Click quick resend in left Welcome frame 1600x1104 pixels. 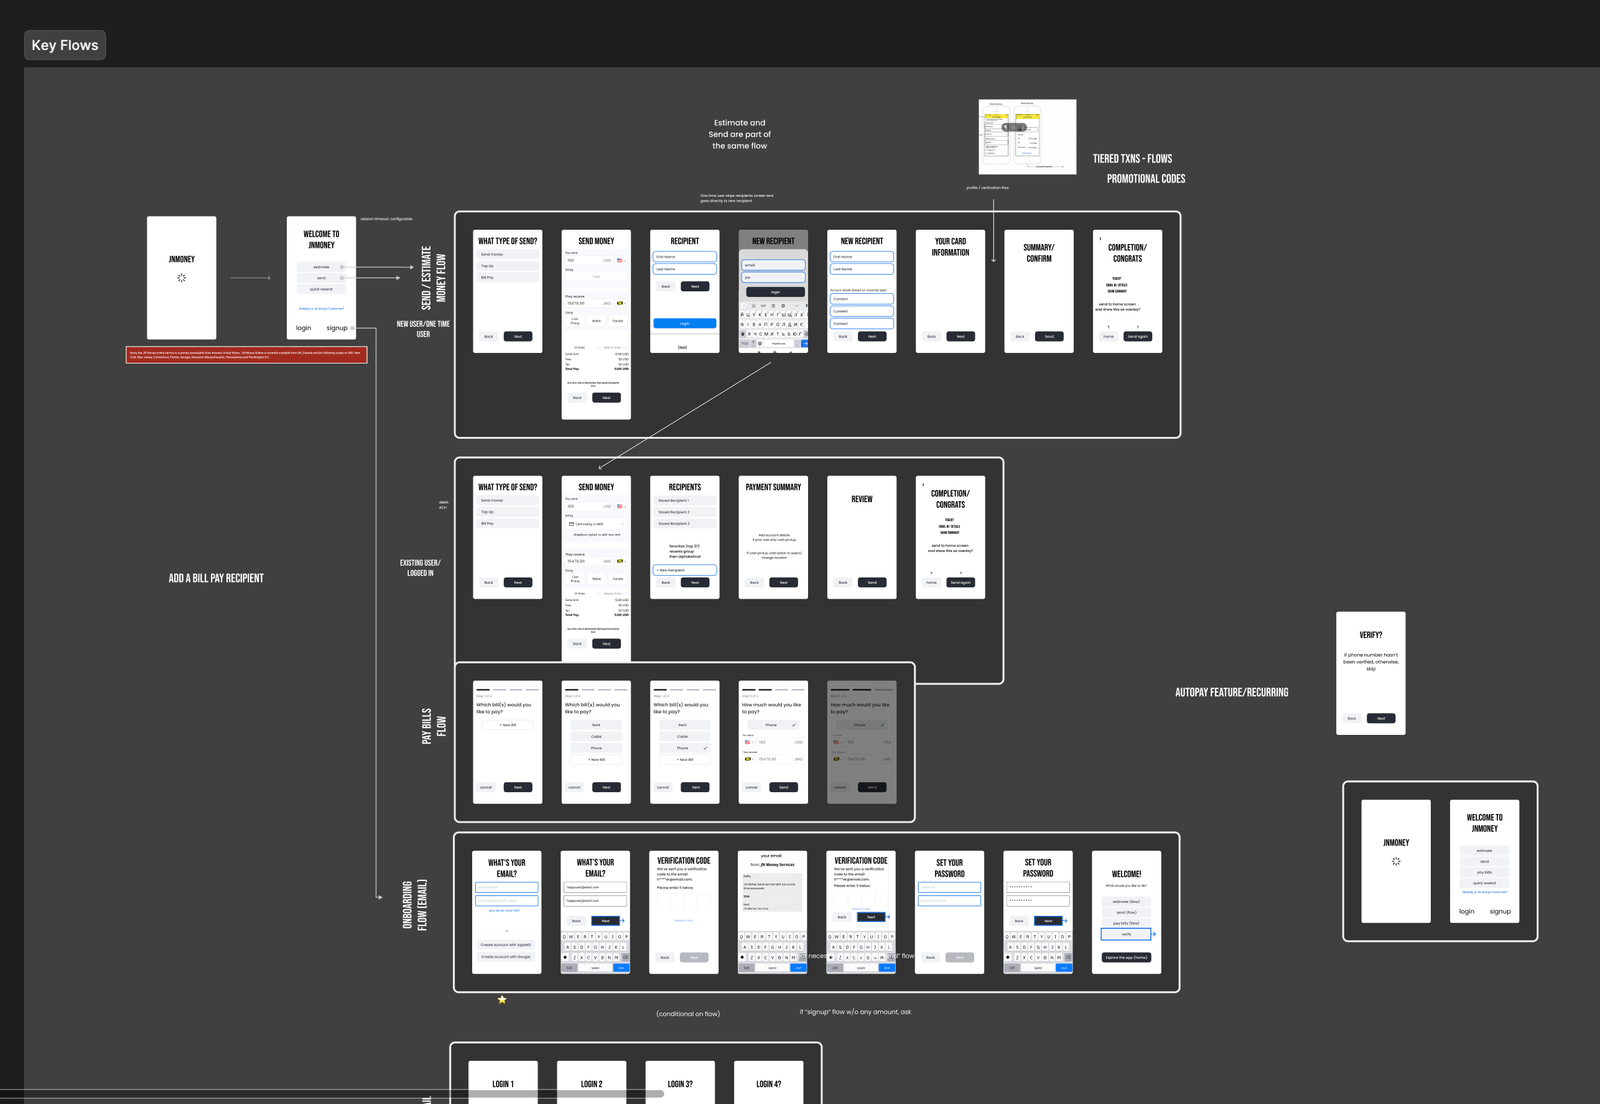point(321,289)
